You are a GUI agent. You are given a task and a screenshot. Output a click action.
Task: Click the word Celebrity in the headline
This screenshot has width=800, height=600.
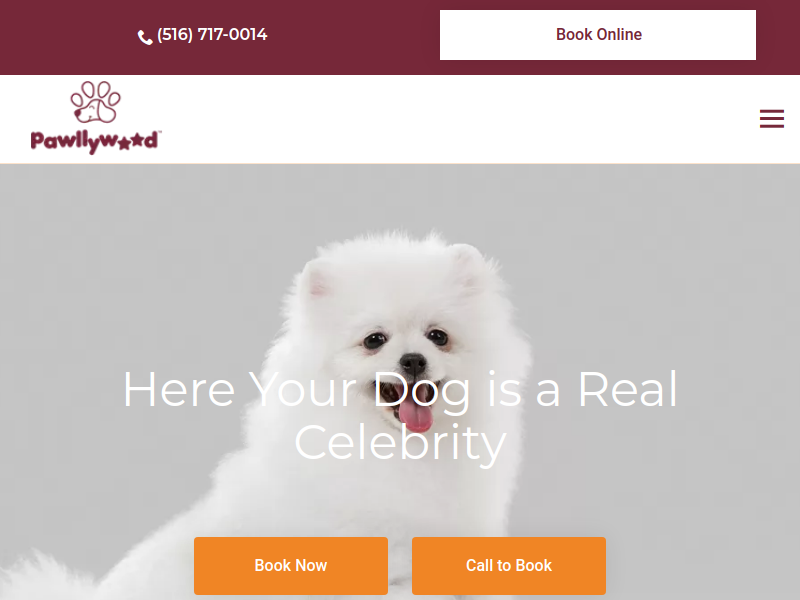[x=400, y=443]
